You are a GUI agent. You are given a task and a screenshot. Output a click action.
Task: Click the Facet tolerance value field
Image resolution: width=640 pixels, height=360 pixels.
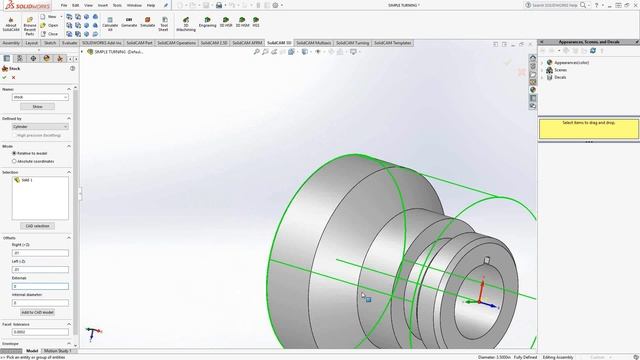click(40, 332)
